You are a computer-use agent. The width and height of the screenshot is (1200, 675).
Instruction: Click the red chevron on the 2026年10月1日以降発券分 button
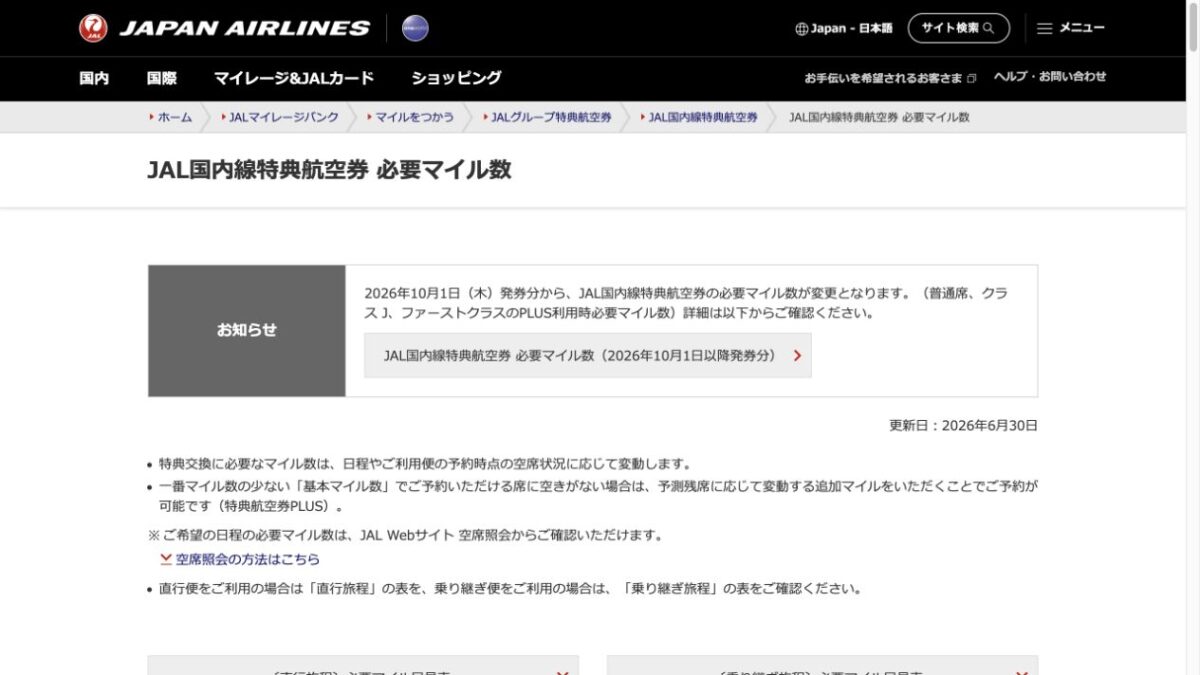pos(797,355)
